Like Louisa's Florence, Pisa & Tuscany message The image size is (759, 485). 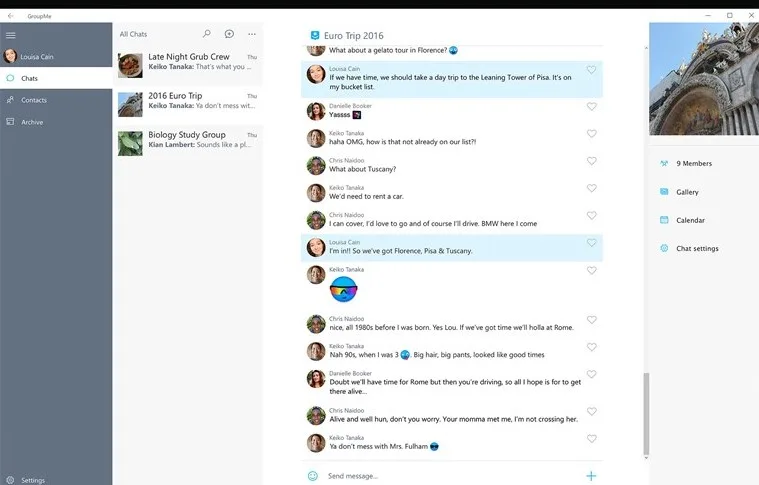(592, 242)
